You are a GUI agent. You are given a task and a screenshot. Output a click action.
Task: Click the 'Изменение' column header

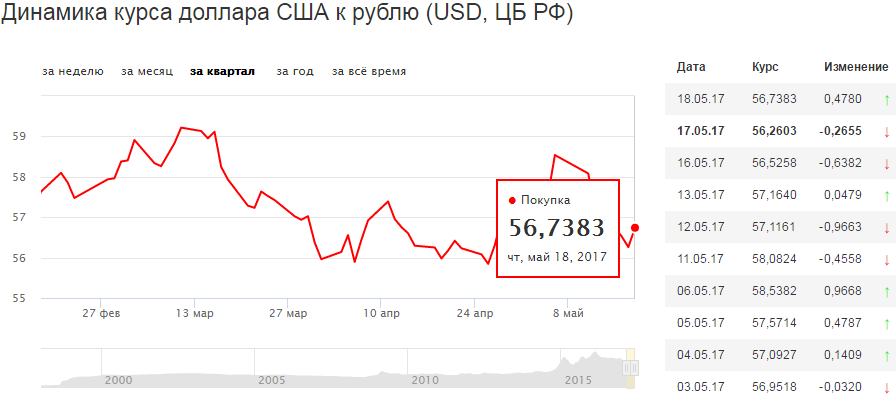pyautogui.click(x=856, y=67)
